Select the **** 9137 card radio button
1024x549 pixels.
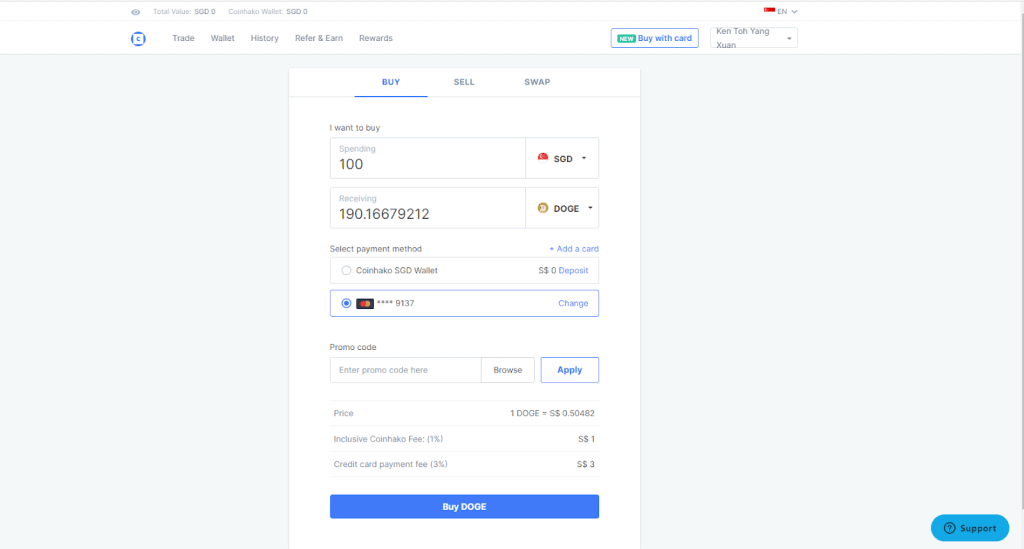tap(346, 304)
